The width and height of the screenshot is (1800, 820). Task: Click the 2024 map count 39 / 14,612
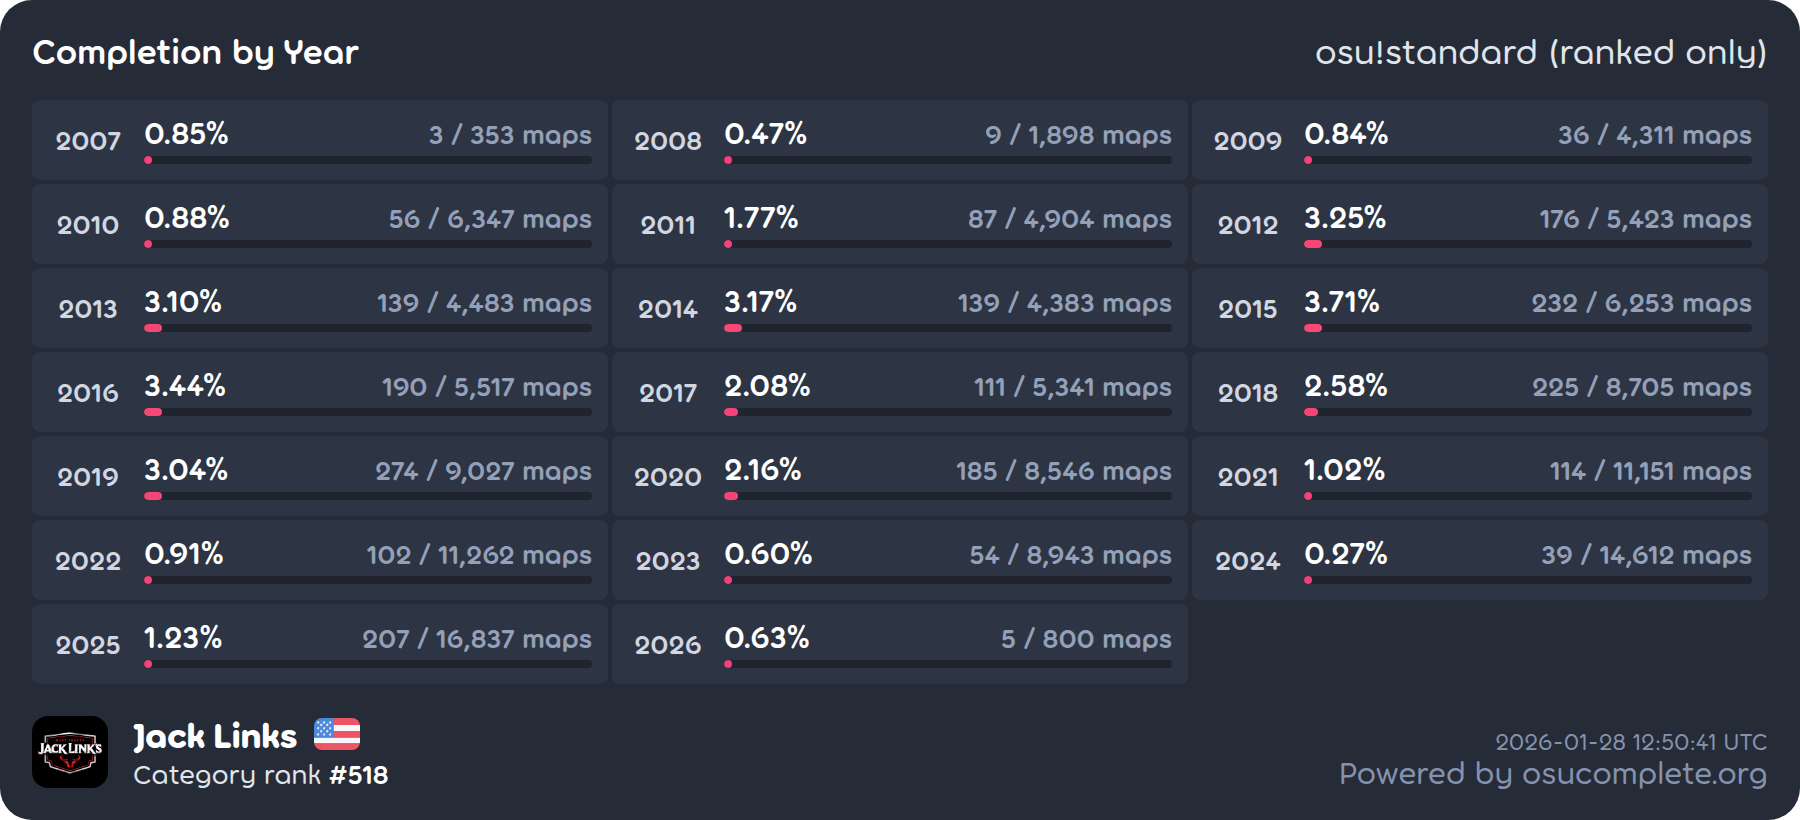click(x=1646, y=555)
